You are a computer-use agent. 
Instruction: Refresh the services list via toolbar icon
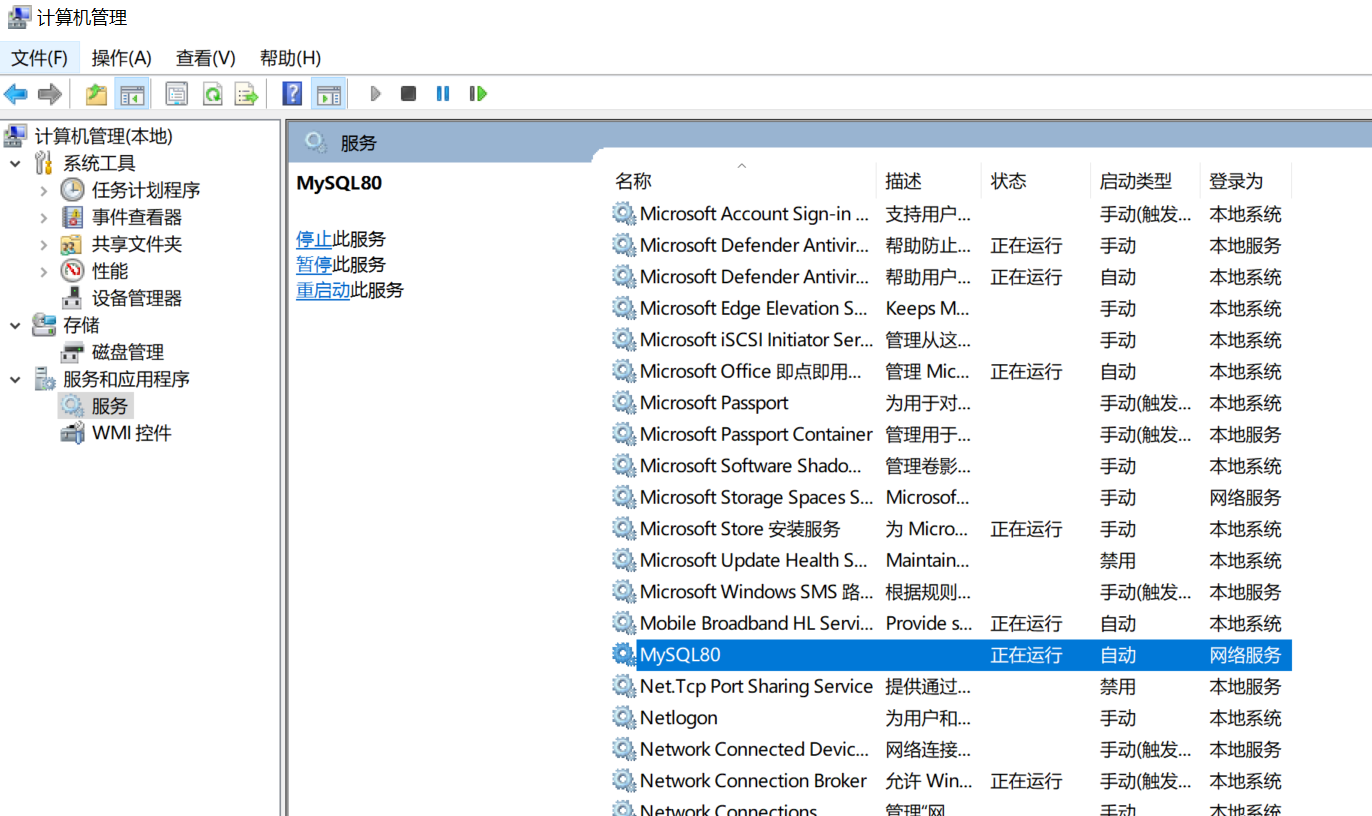(x=215, y=93)
